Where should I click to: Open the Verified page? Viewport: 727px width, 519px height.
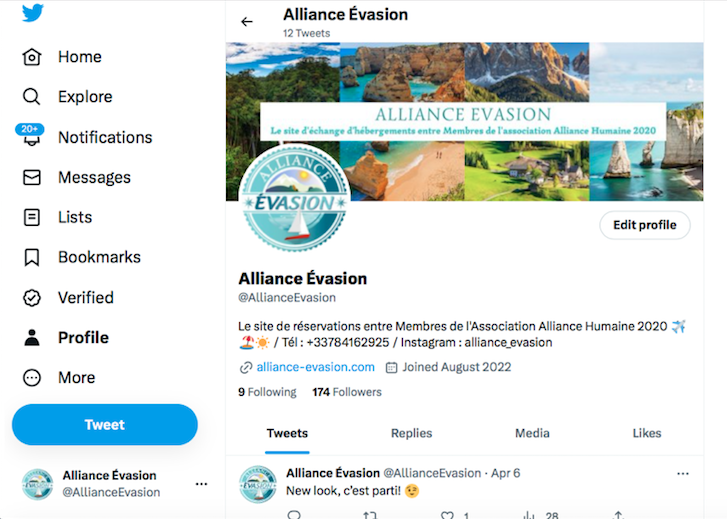pos(85,297)
